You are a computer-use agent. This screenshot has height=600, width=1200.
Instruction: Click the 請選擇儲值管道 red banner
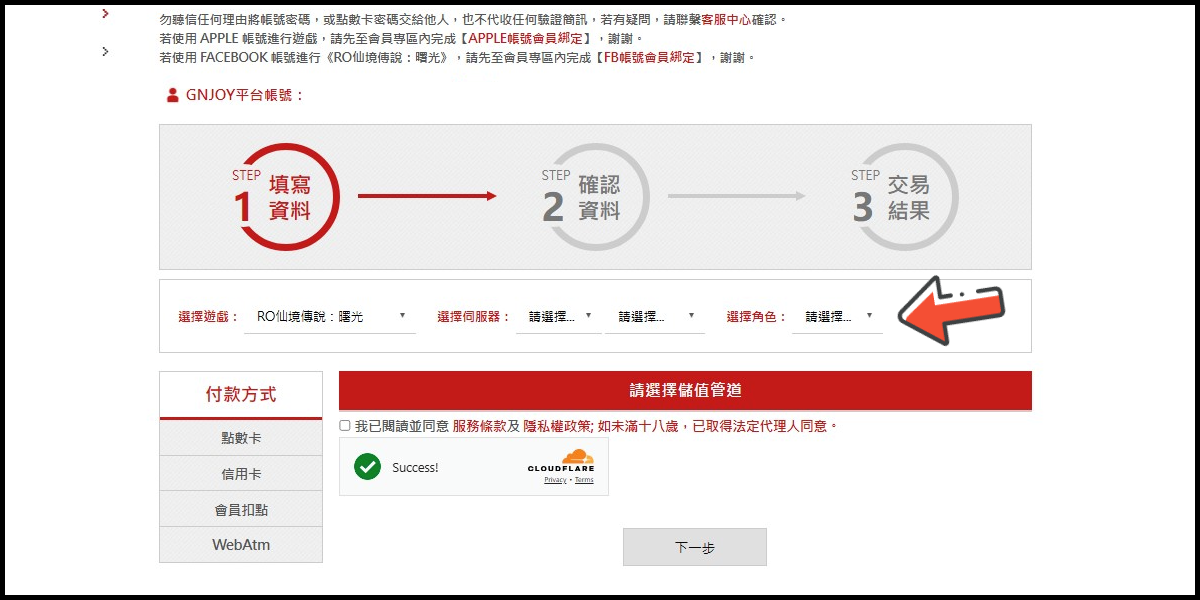685,391
